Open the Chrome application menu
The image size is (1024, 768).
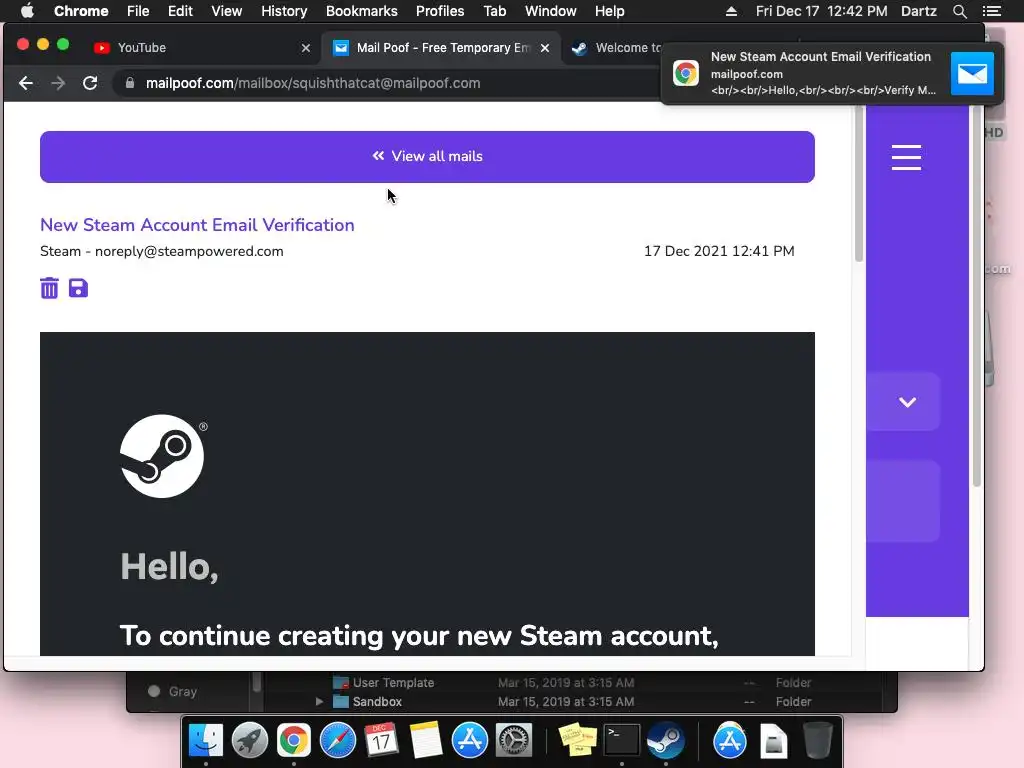point(81,11)
